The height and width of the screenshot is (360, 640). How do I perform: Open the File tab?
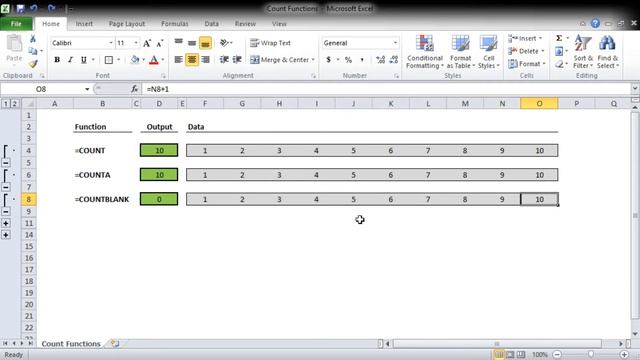click(x=16, y=24)
